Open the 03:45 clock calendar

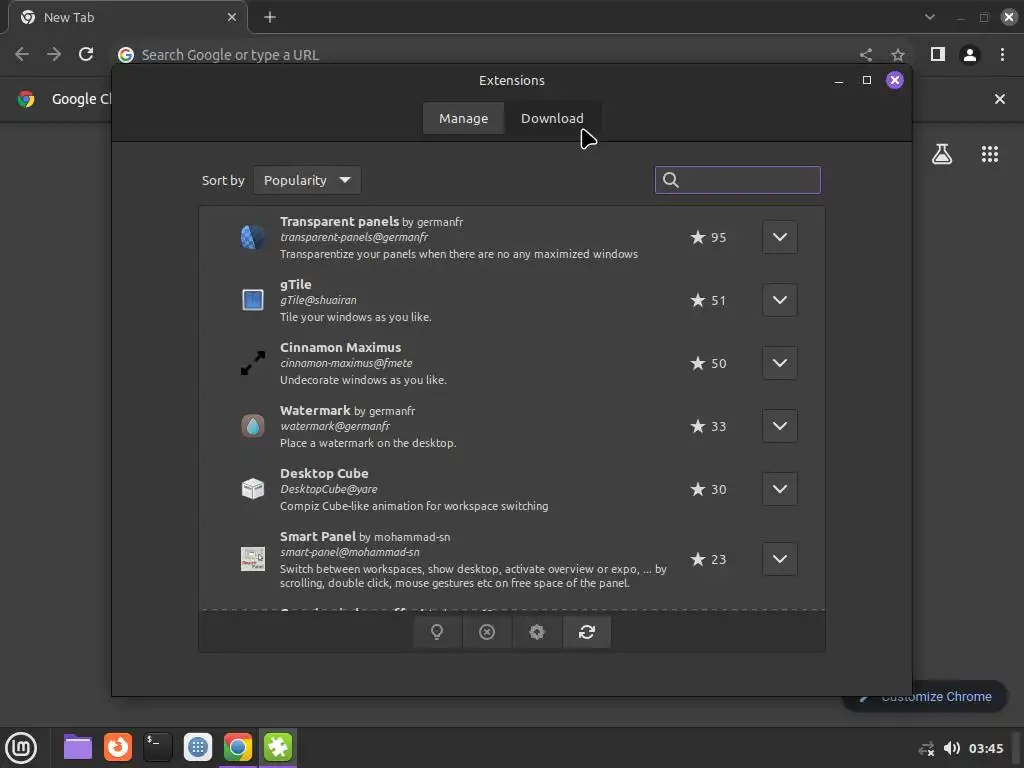click(985, 748)
